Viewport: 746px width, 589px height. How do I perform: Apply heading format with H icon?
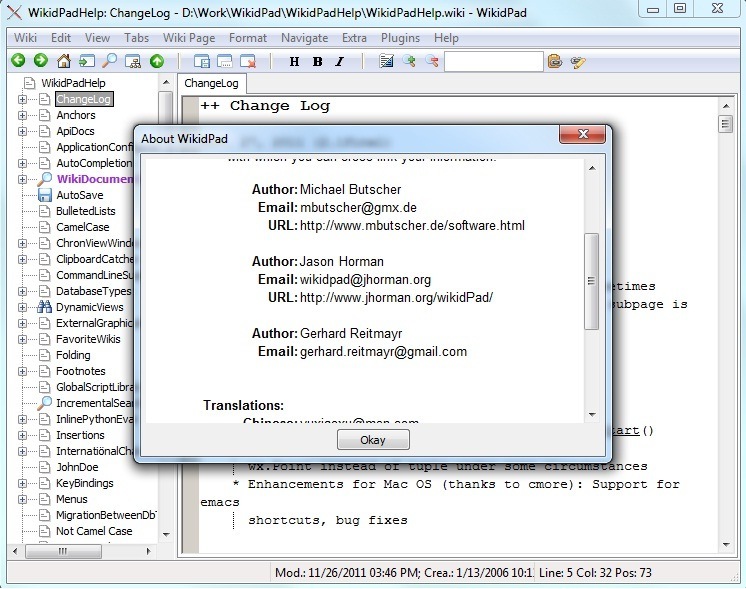(x=294, y=61)
